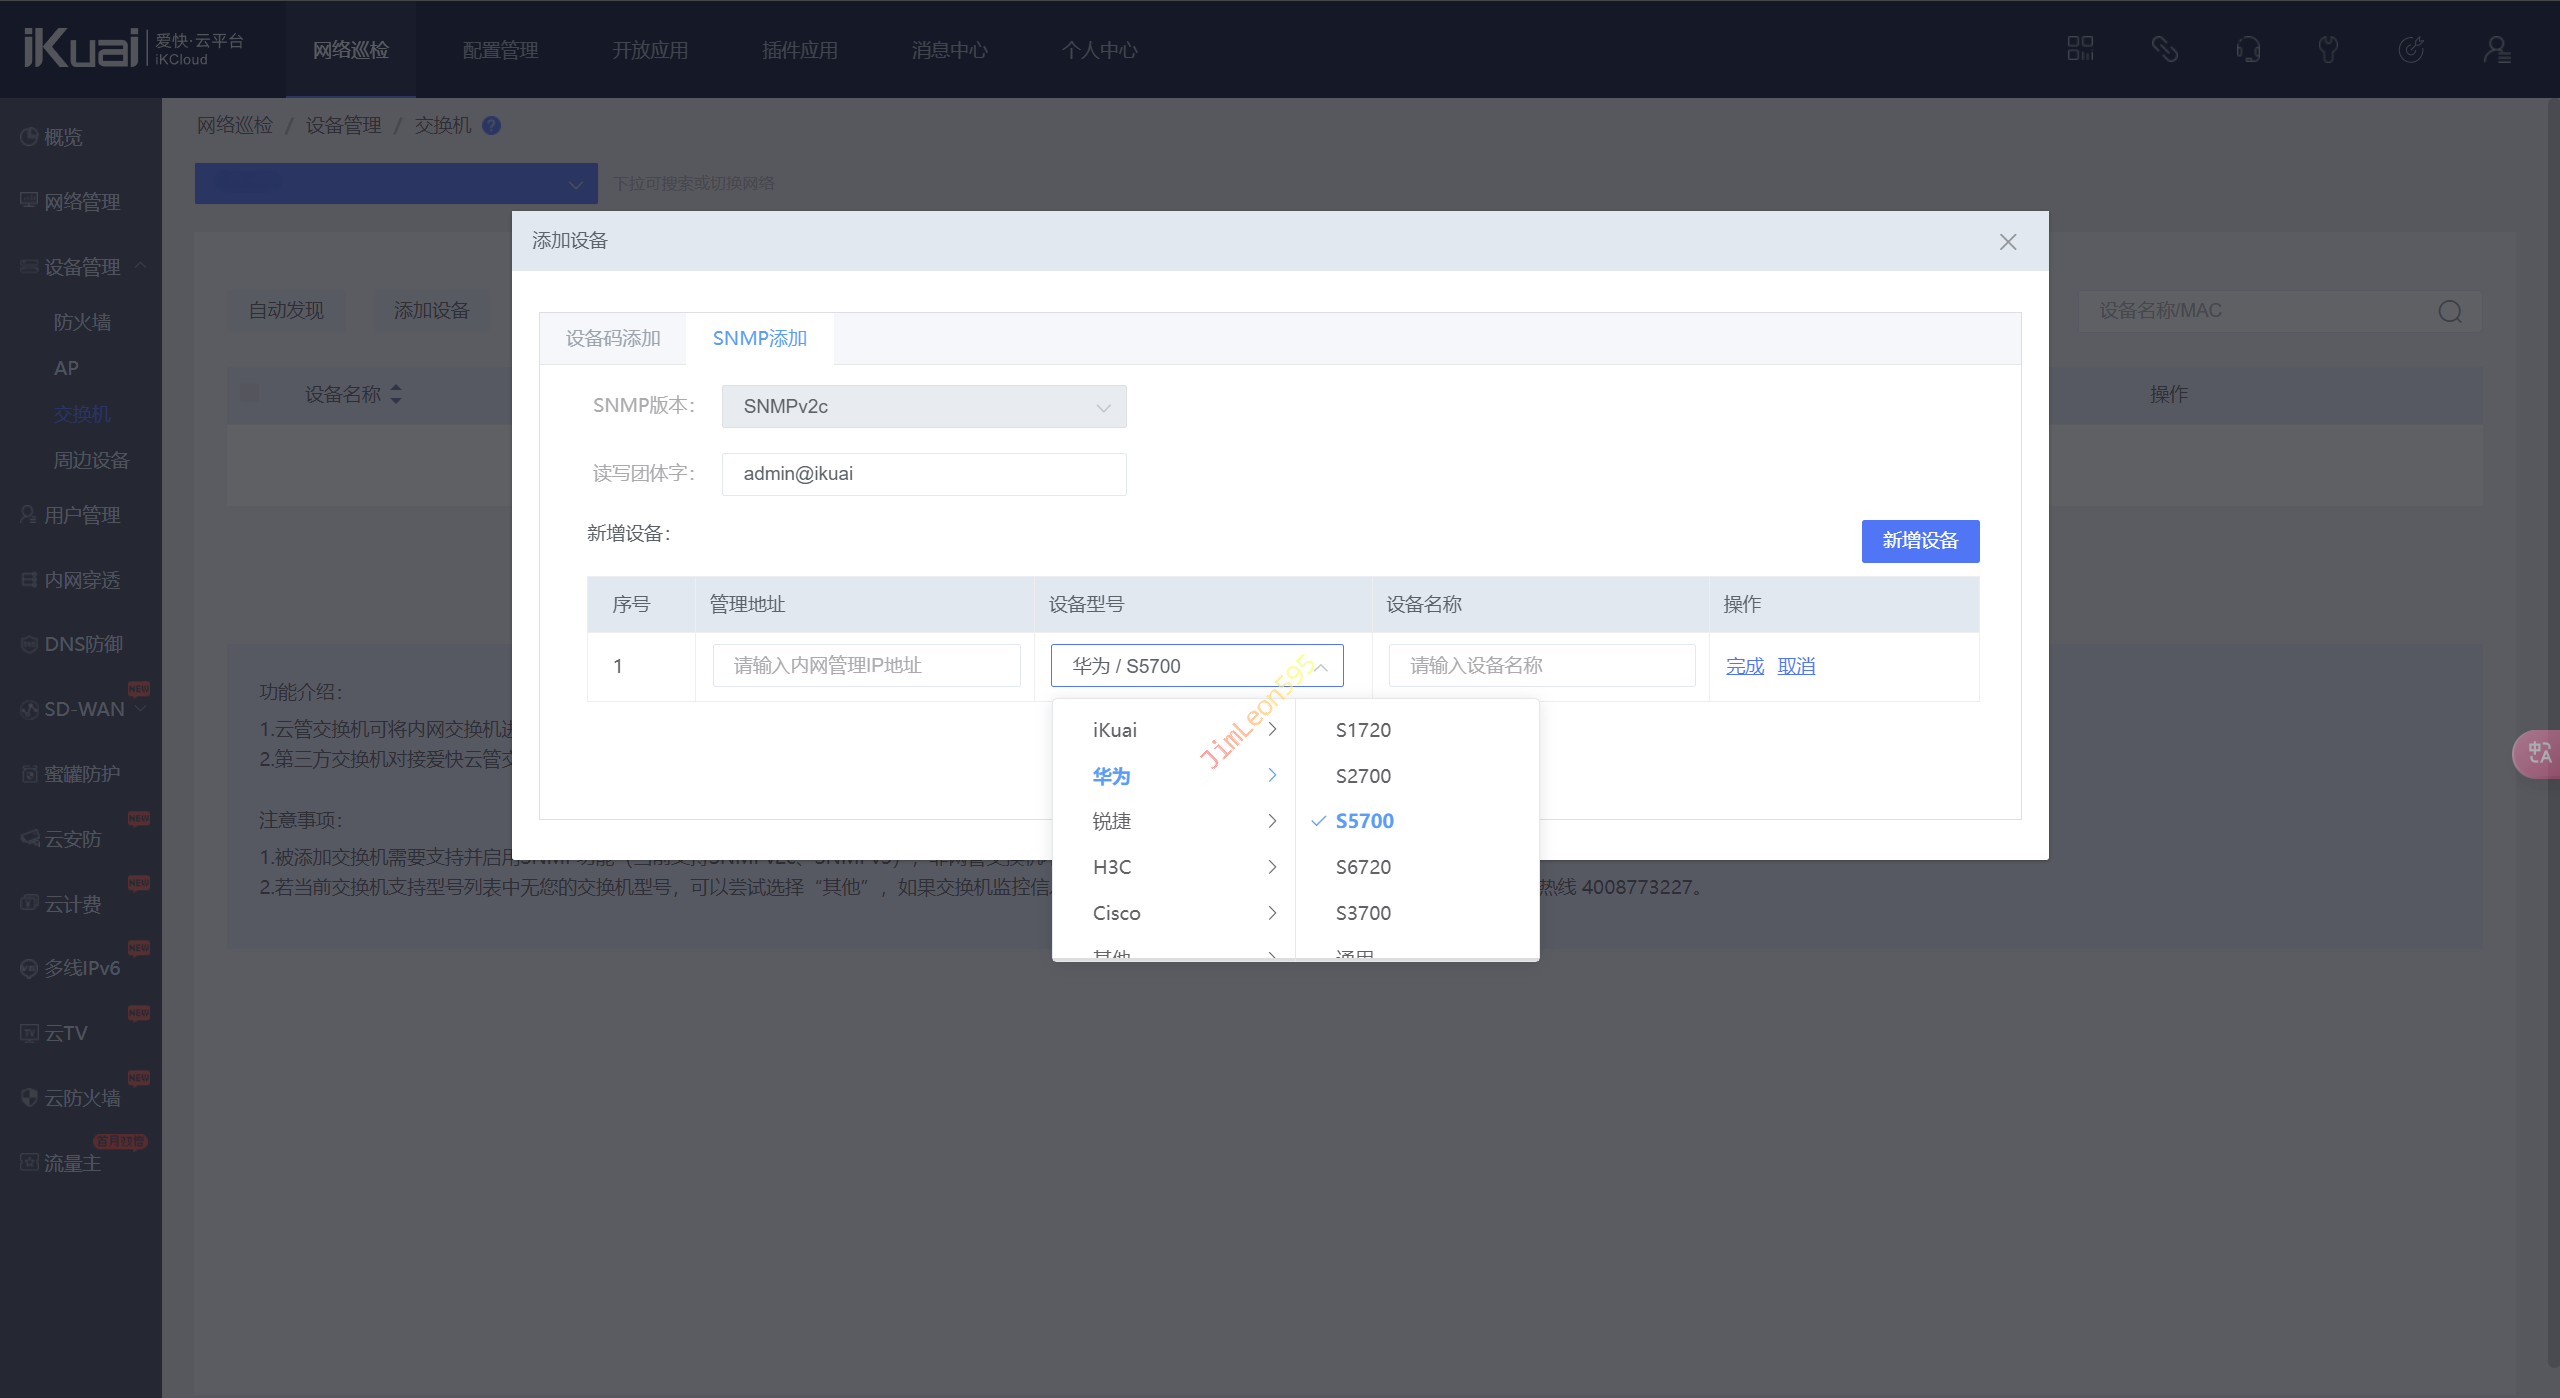Select S6720 model option
Image resolution: width=2560 pixels, height=1398 pixels.
coord(1363,867)
